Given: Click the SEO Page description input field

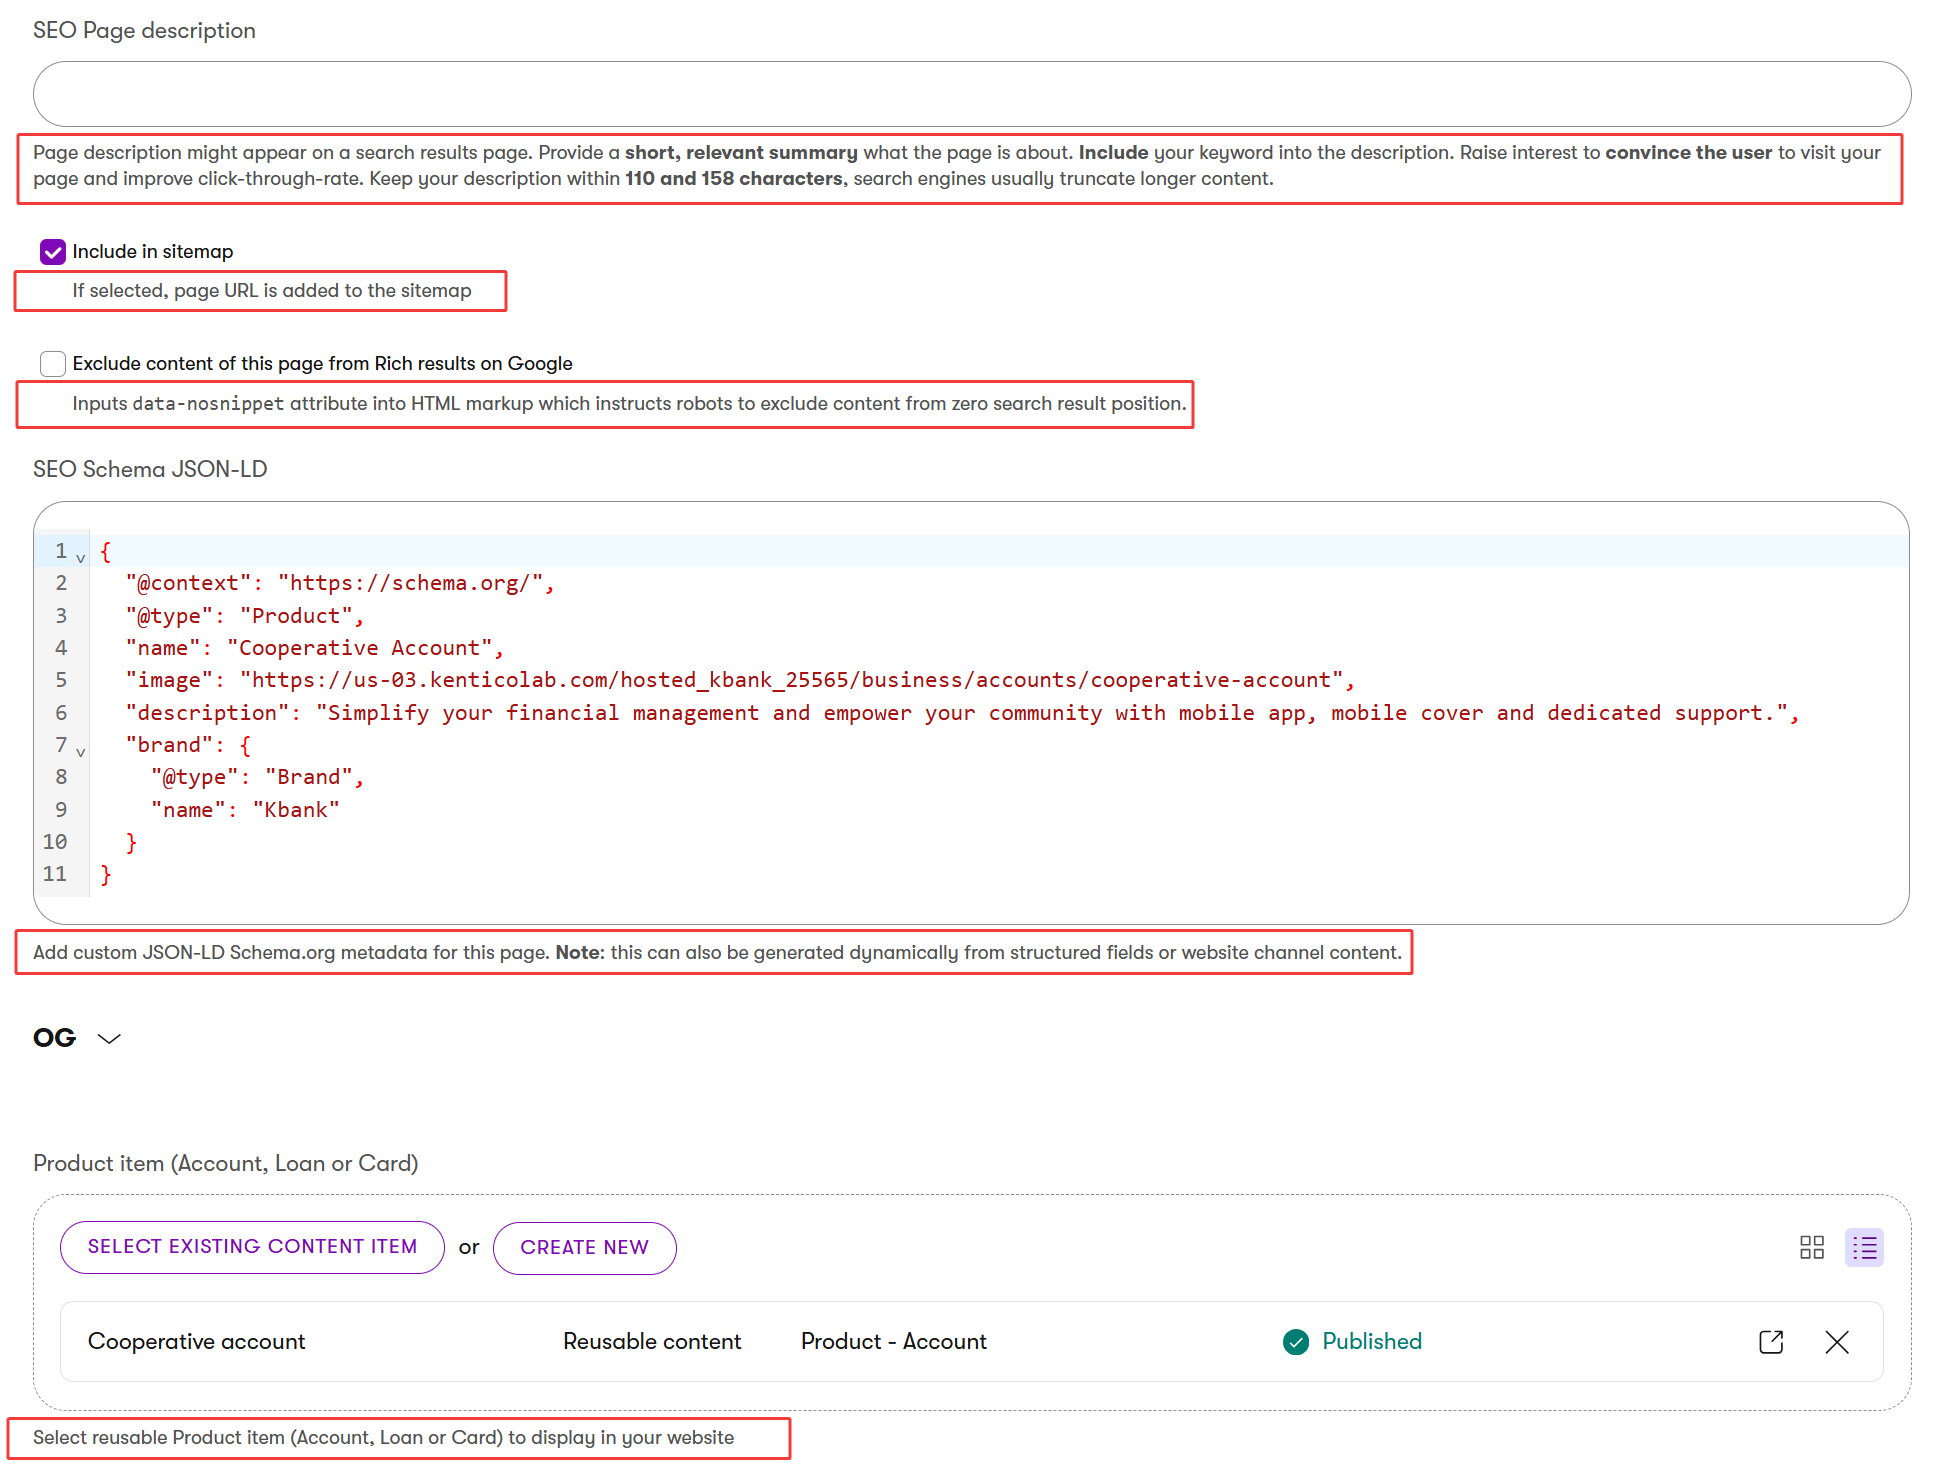Looking at the screenshot, I should (970, 93).
